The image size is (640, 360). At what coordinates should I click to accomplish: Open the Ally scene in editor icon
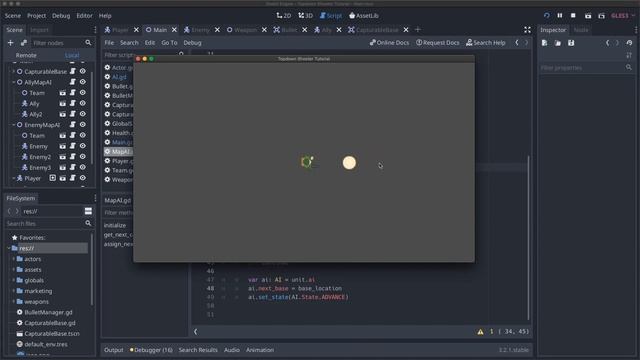click(62, 103)
